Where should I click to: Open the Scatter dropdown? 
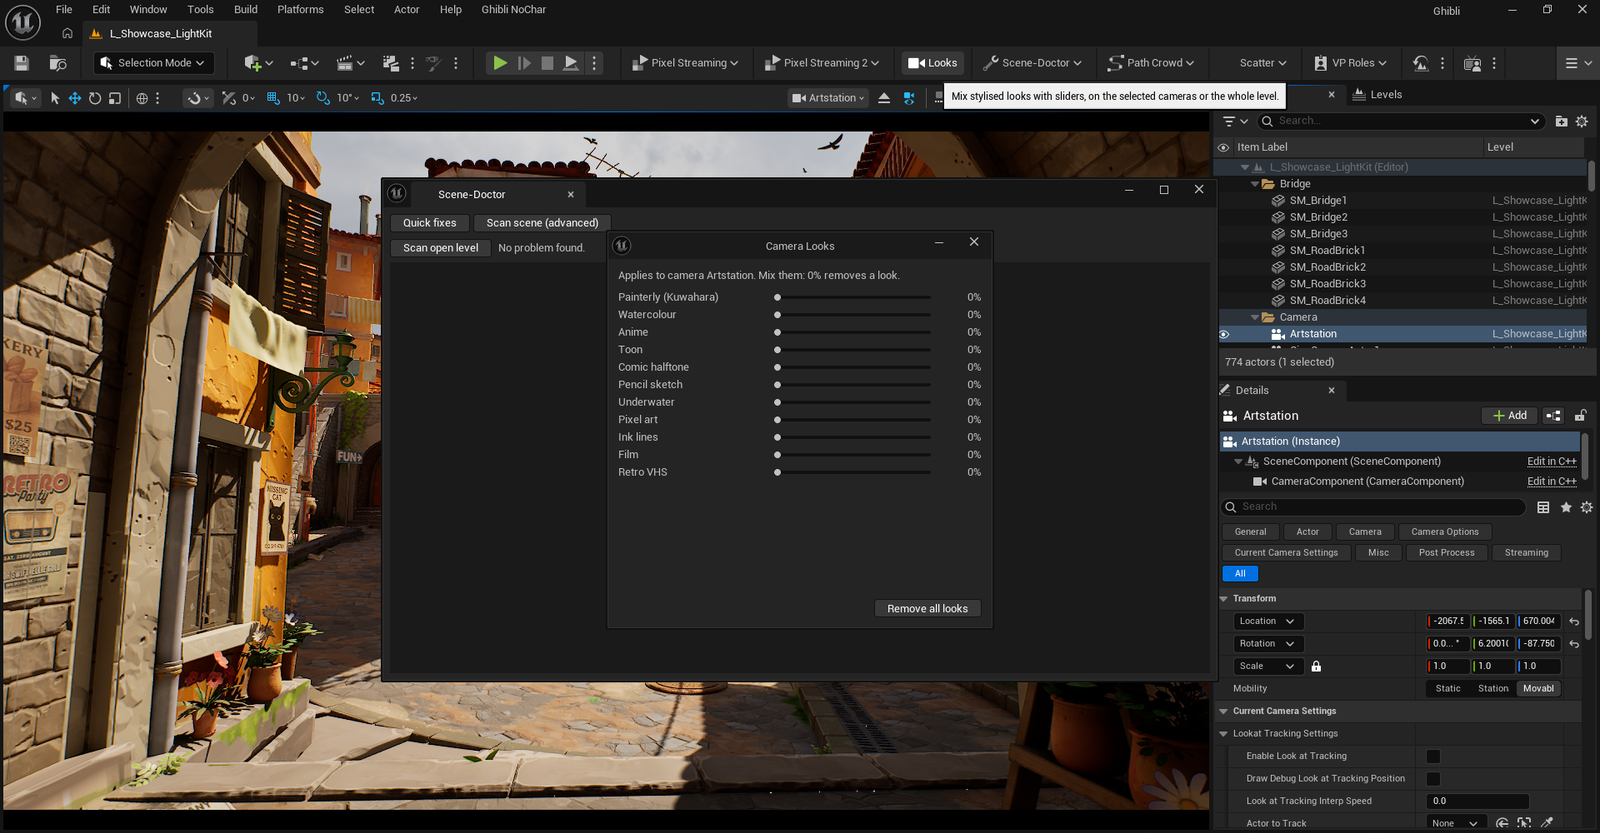tap(1263, 63)
